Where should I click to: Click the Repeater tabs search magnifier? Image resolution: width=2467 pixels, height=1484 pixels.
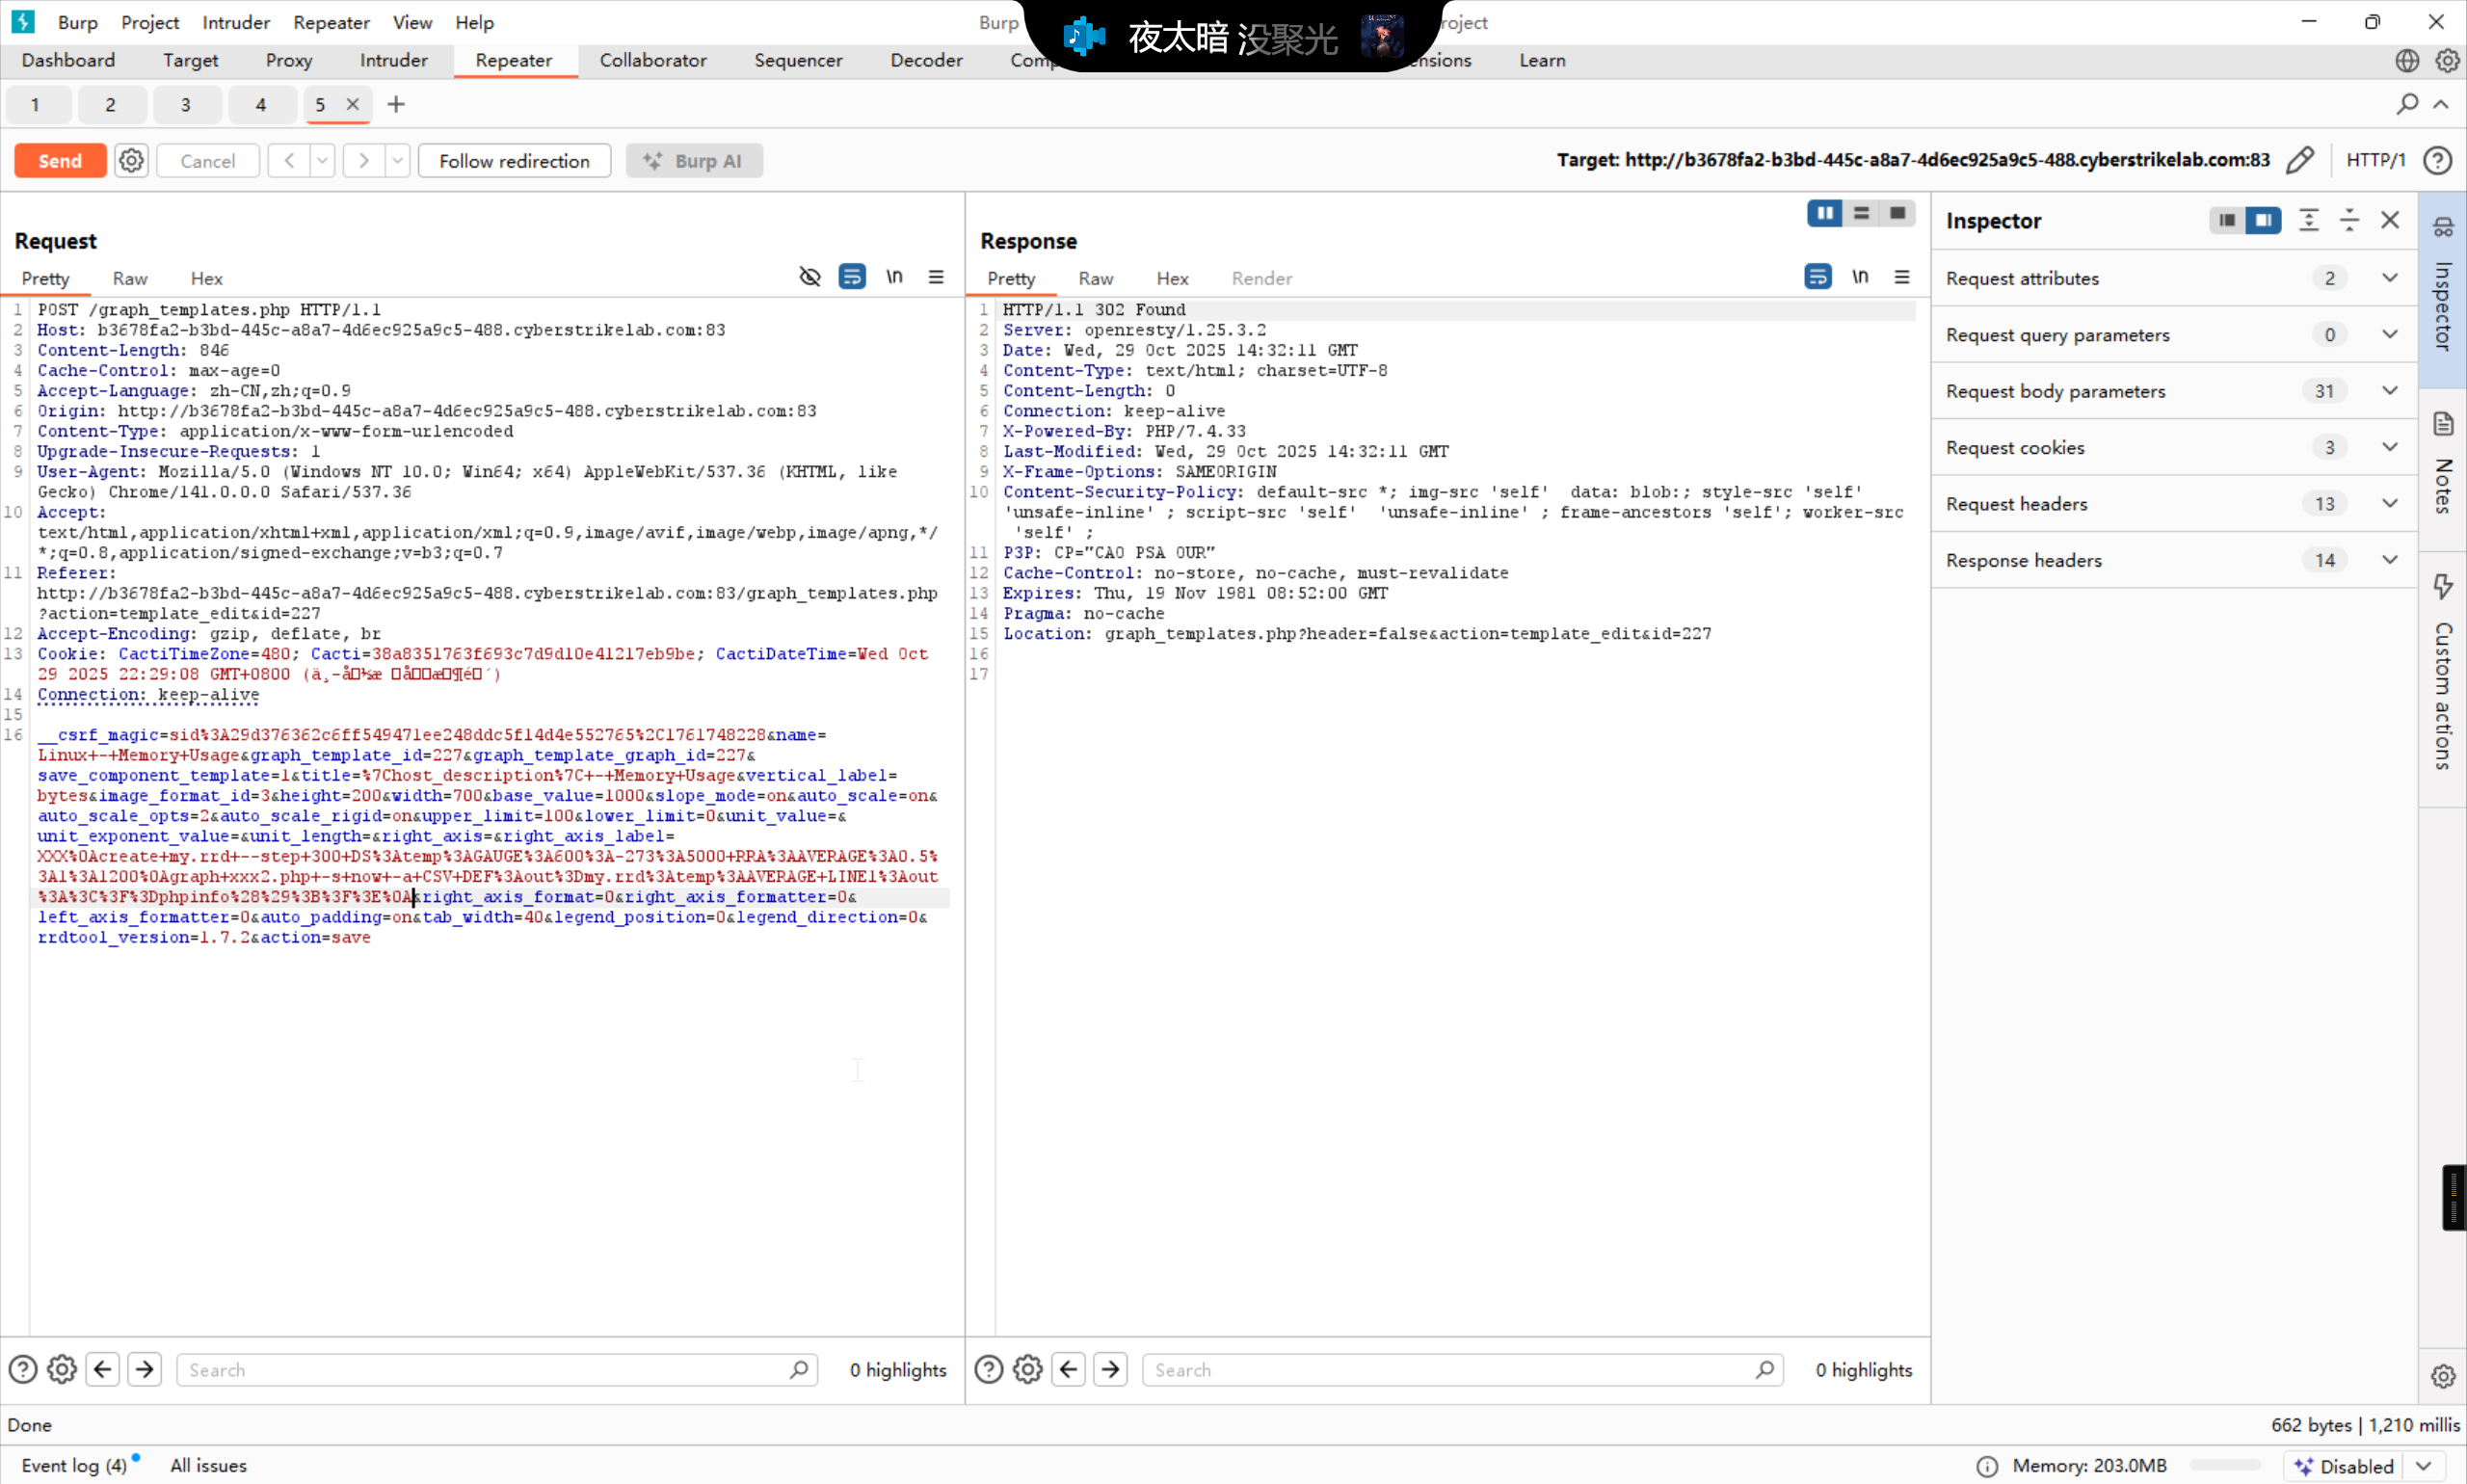point(2407,104)
